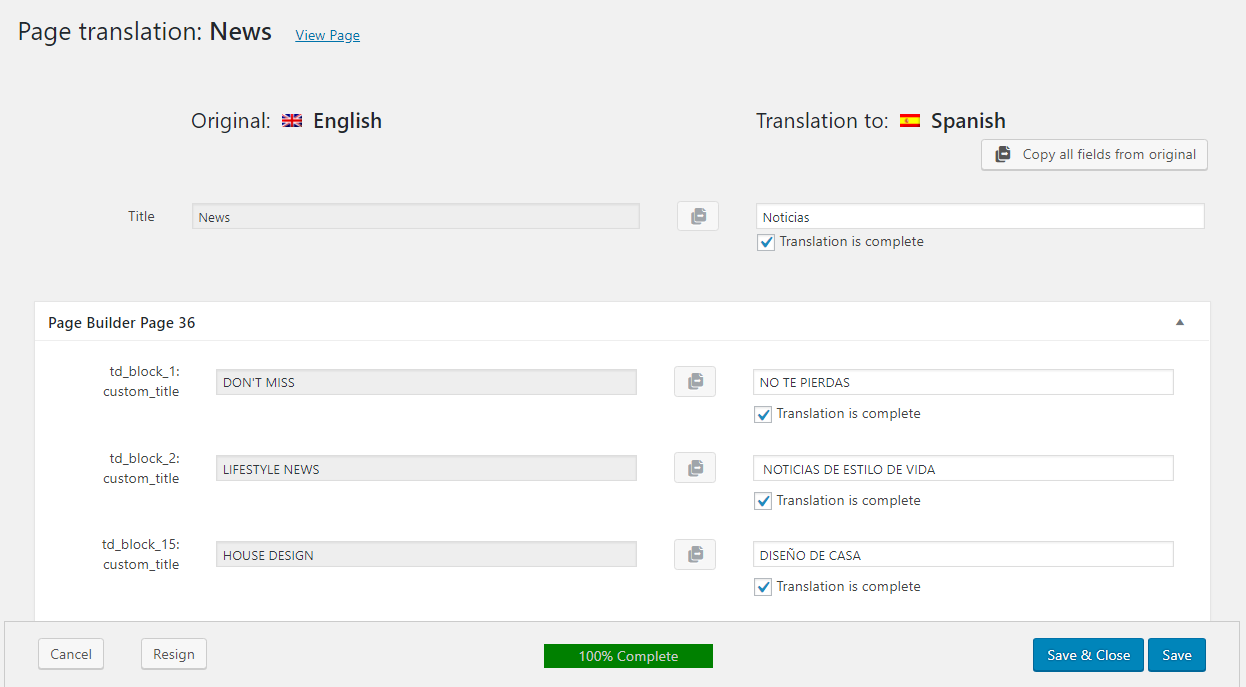
Task: Collapse the Page Builder Page 36 panel
Action: coord(1180,322)
